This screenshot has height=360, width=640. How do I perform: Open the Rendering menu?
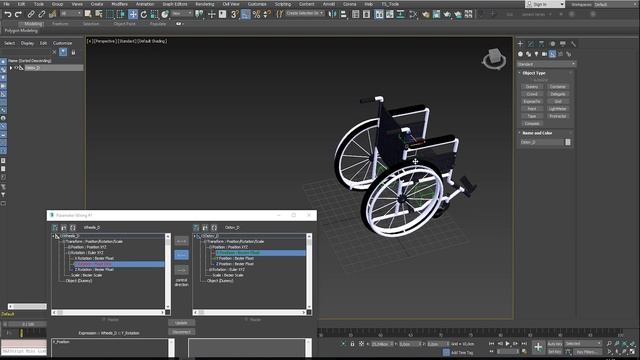pos(204,4)
